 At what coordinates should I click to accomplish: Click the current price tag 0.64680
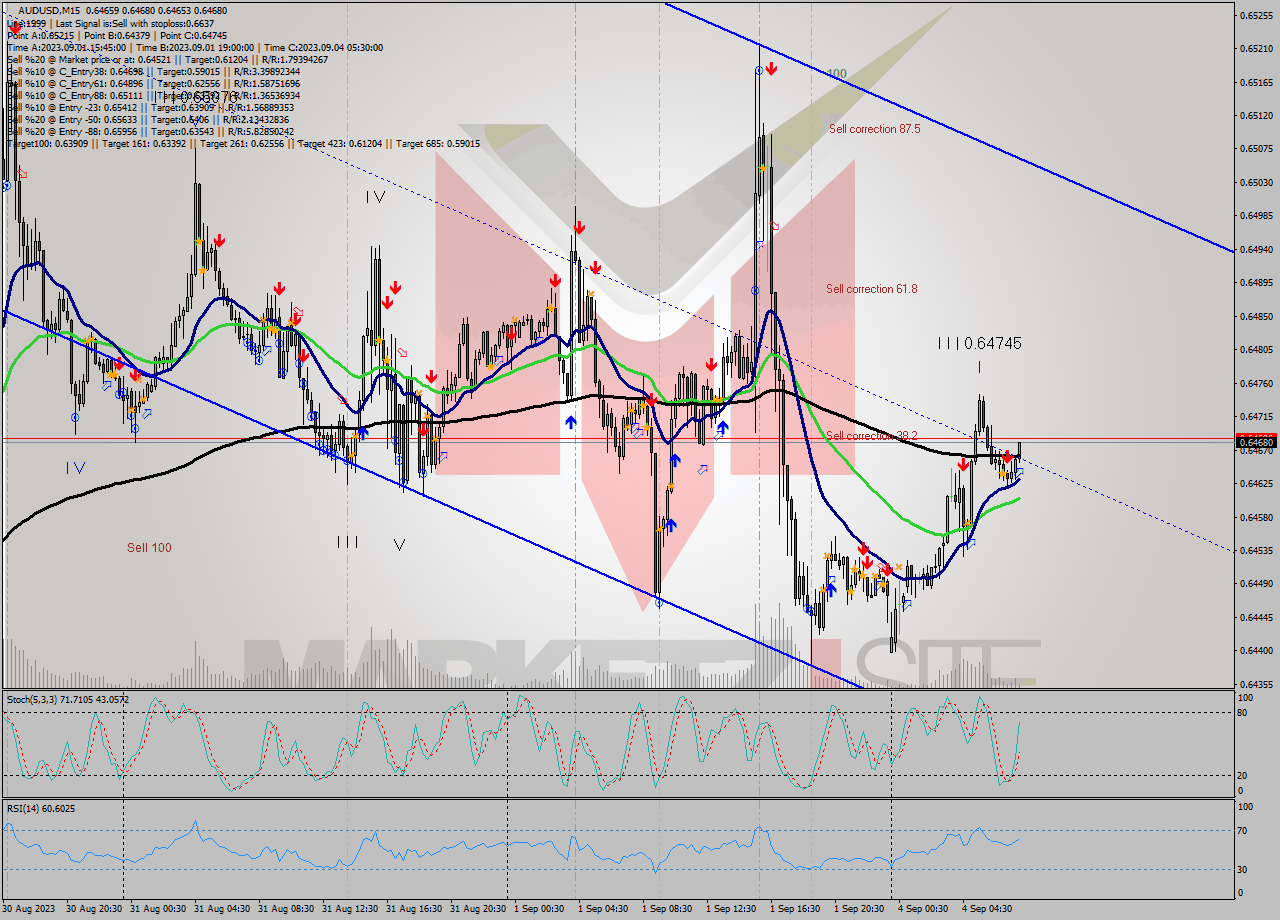[x=1256, y=441]
